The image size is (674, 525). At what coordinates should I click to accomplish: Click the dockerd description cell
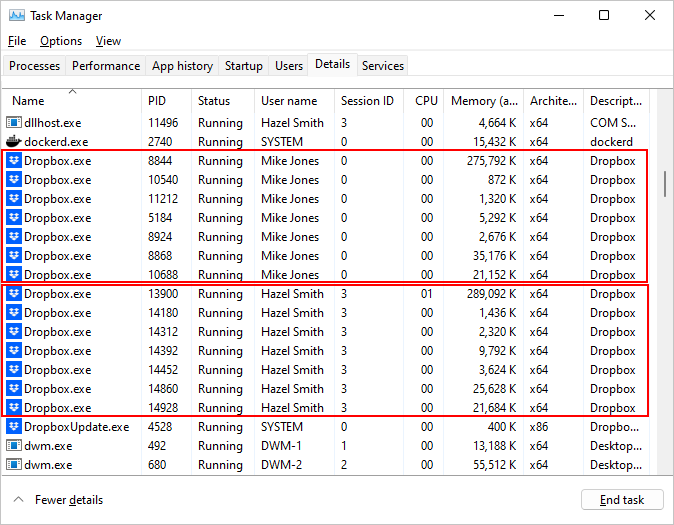click(x=611, y=142)
